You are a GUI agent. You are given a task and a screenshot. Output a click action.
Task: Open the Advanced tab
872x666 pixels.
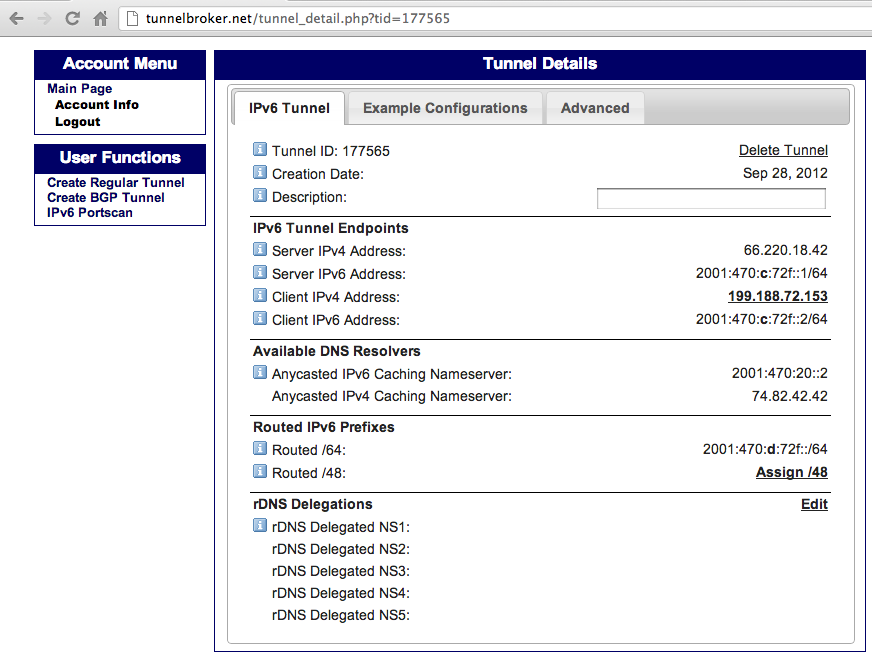[x=595, y=108]
